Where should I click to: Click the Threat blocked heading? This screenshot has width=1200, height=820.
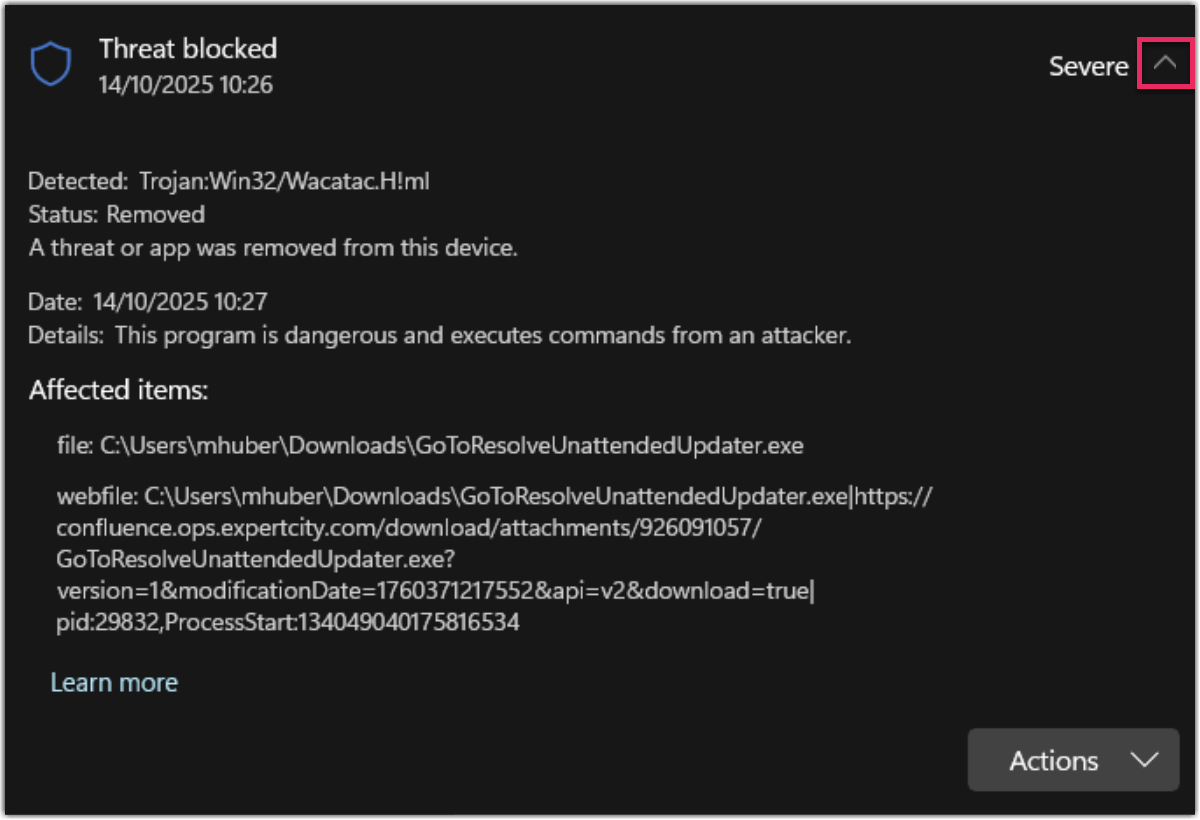(x=188, y=48)
